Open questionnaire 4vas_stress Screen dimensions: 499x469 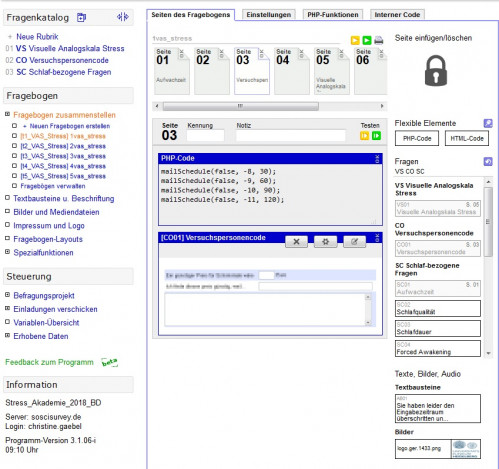[63, 166]
